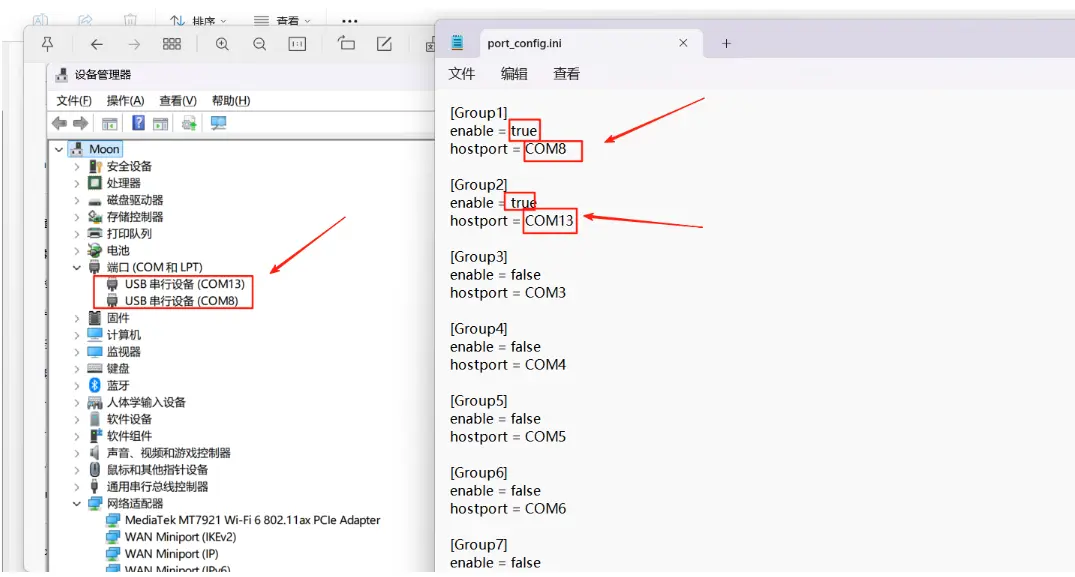Scan for hardware changes monitor icon
Screen dimensions: 1075x577
(219, 123)
